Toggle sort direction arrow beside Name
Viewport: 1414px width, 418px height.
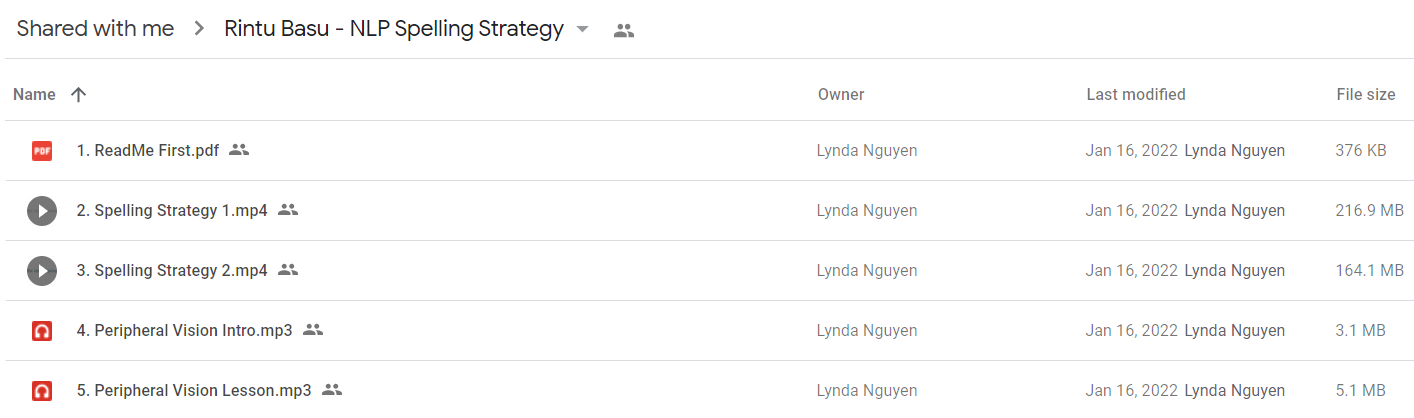point(78,95)
